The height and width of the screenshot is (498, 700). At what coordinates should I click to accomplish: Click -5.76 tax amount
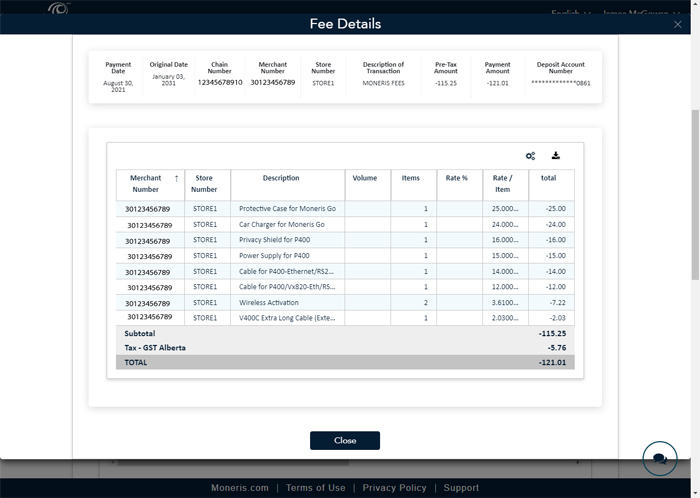point(557,348)
